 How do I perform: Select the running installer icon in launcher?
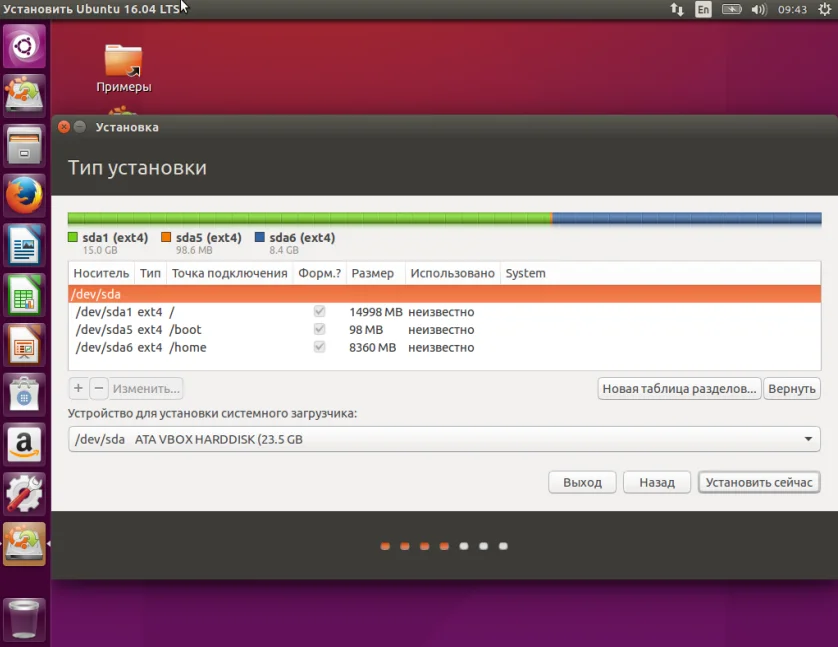point(25,543)
